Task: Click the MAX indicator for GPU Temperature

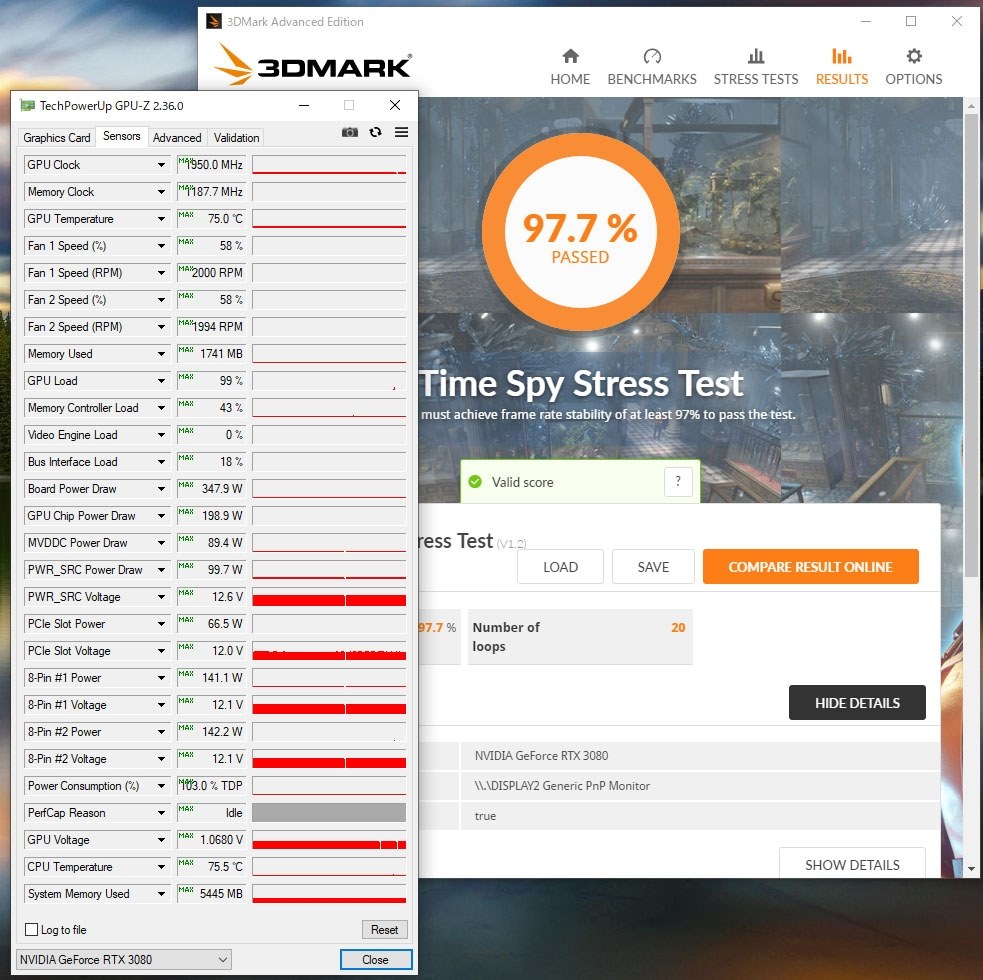Action: tap(186, 215)
